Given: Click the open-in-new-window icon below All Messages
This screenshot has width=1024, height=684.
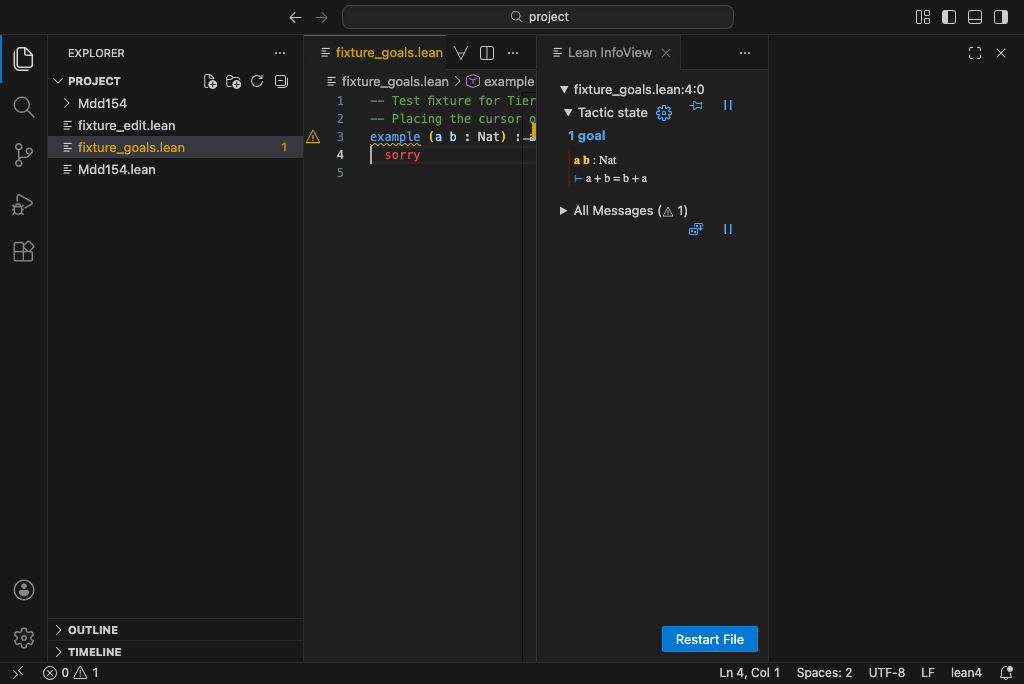Looking at the screenshot, I should (x=696, y=229).
